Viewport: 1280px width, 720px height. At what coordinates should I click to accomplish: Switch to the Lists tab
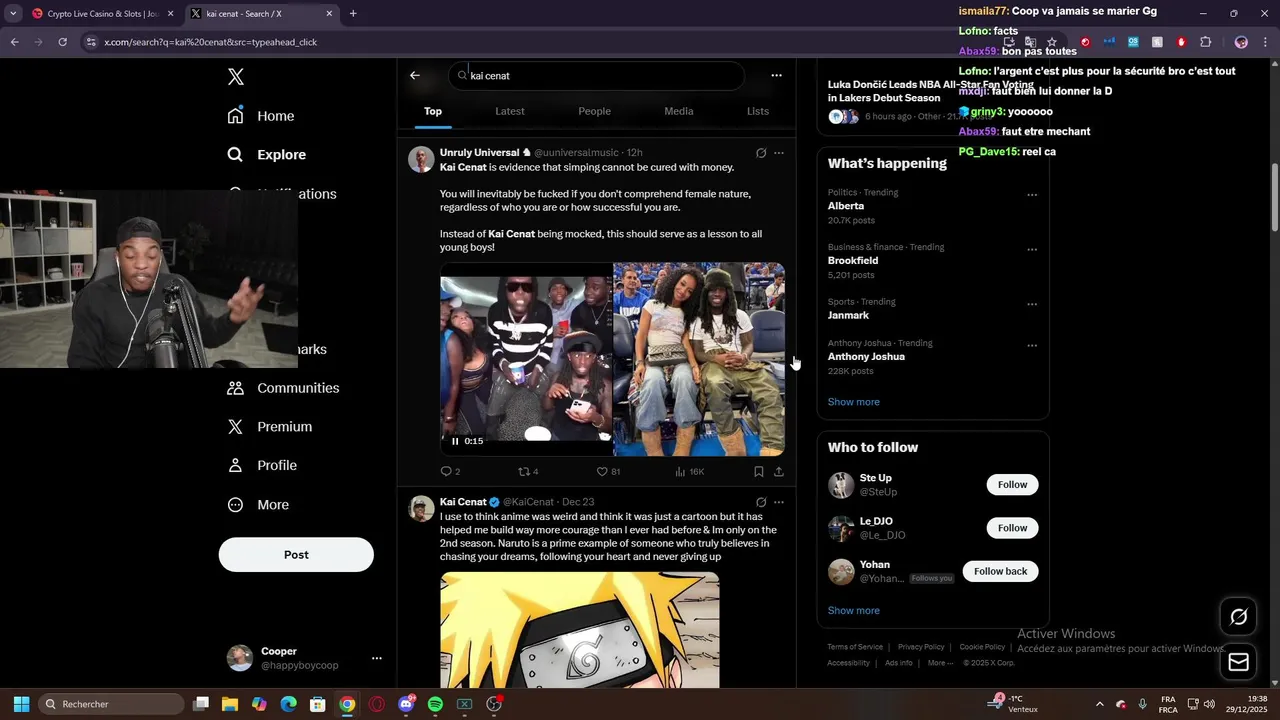(x=758, y=111)
